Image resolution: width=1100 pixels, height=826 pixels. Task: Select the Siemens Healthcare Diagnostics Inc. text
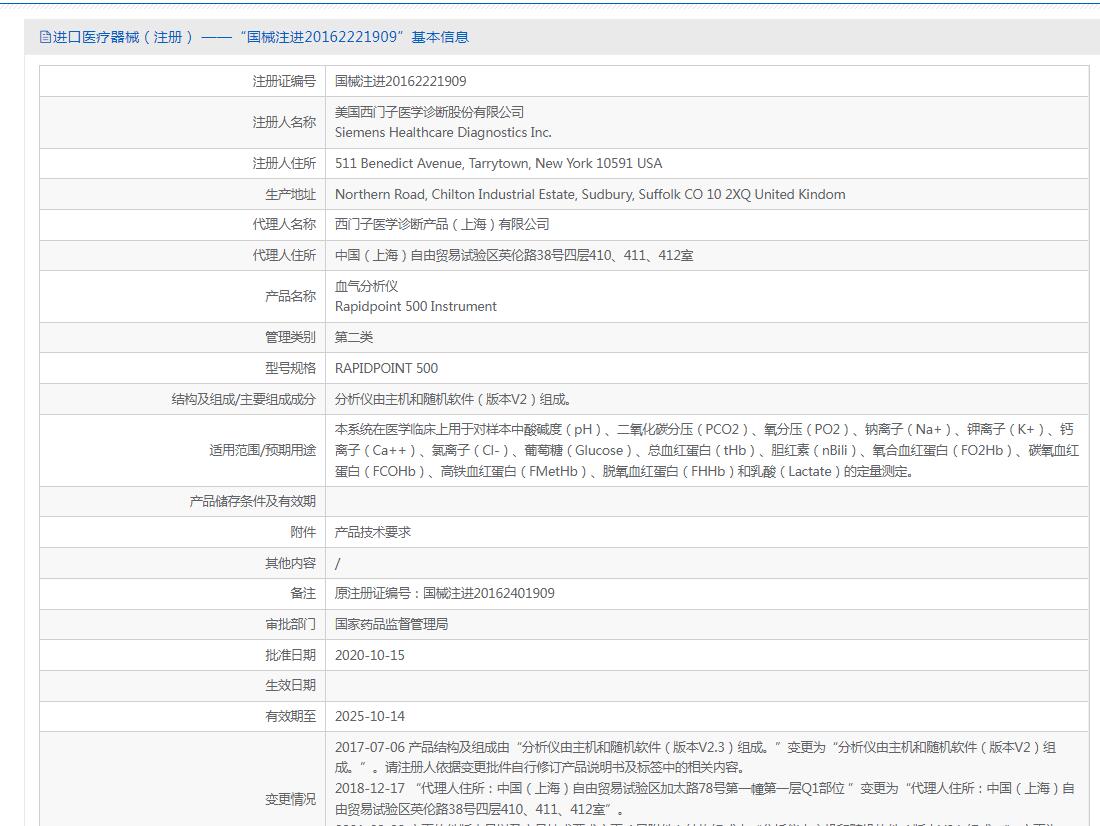tap(443, 132)
